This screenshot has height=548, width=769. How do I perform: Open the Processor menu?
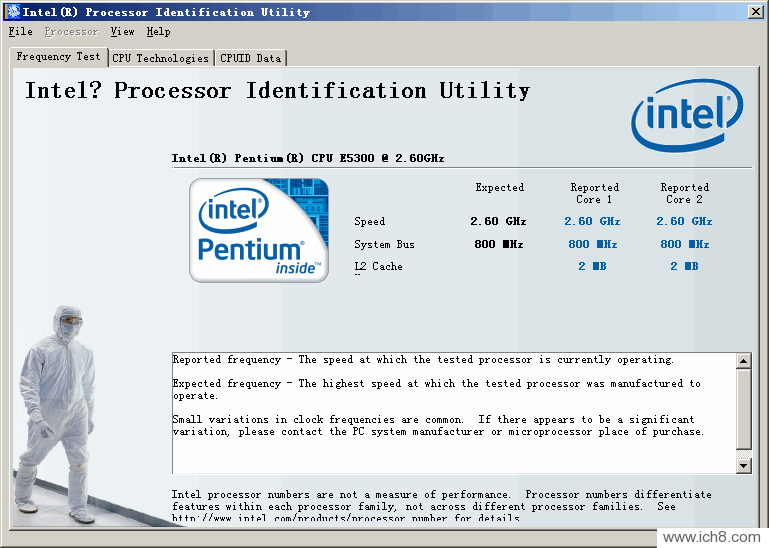pyautogui.click(x=71, y=32)
